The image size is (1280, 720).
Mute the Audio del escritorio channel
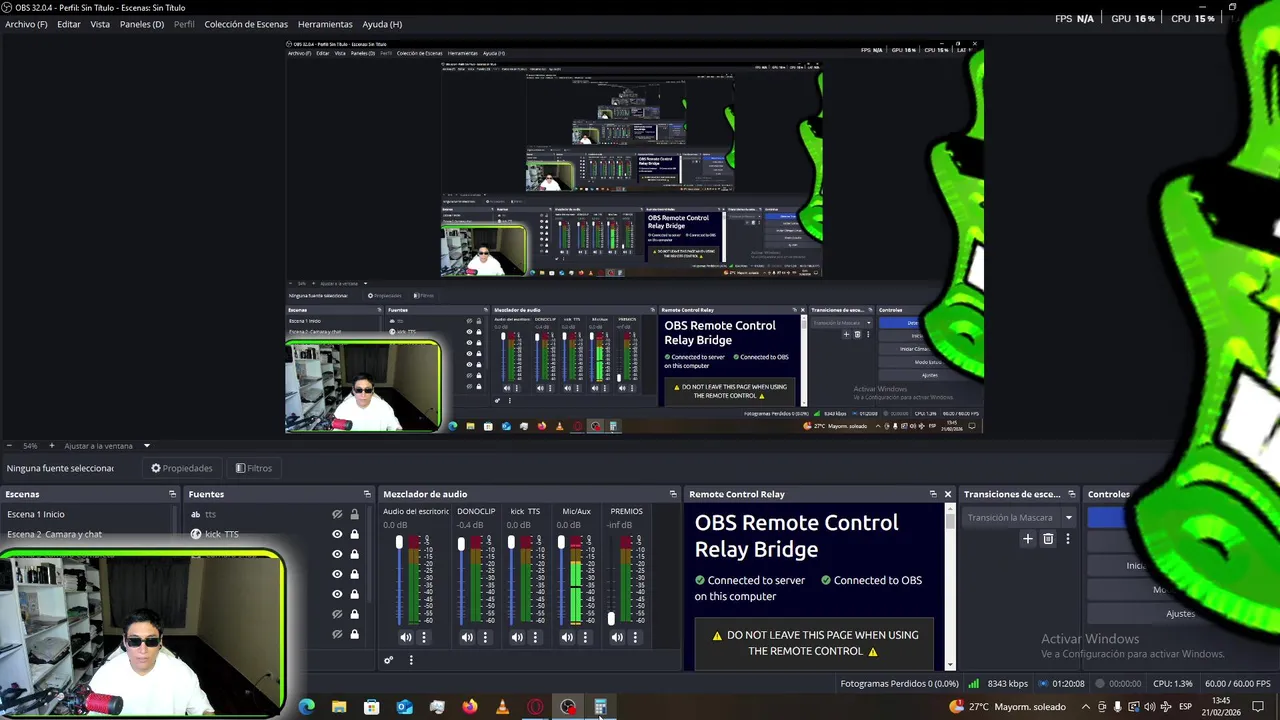point(406,637)
